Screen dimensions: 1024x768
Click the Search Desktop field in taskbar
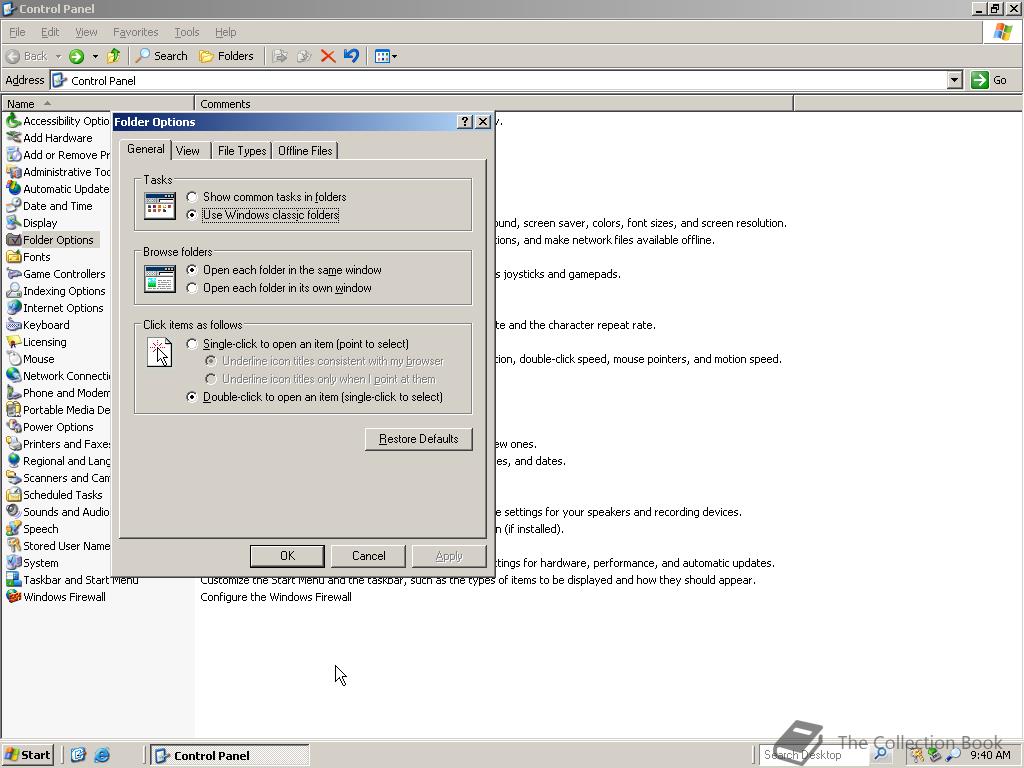tap(813, 755)
